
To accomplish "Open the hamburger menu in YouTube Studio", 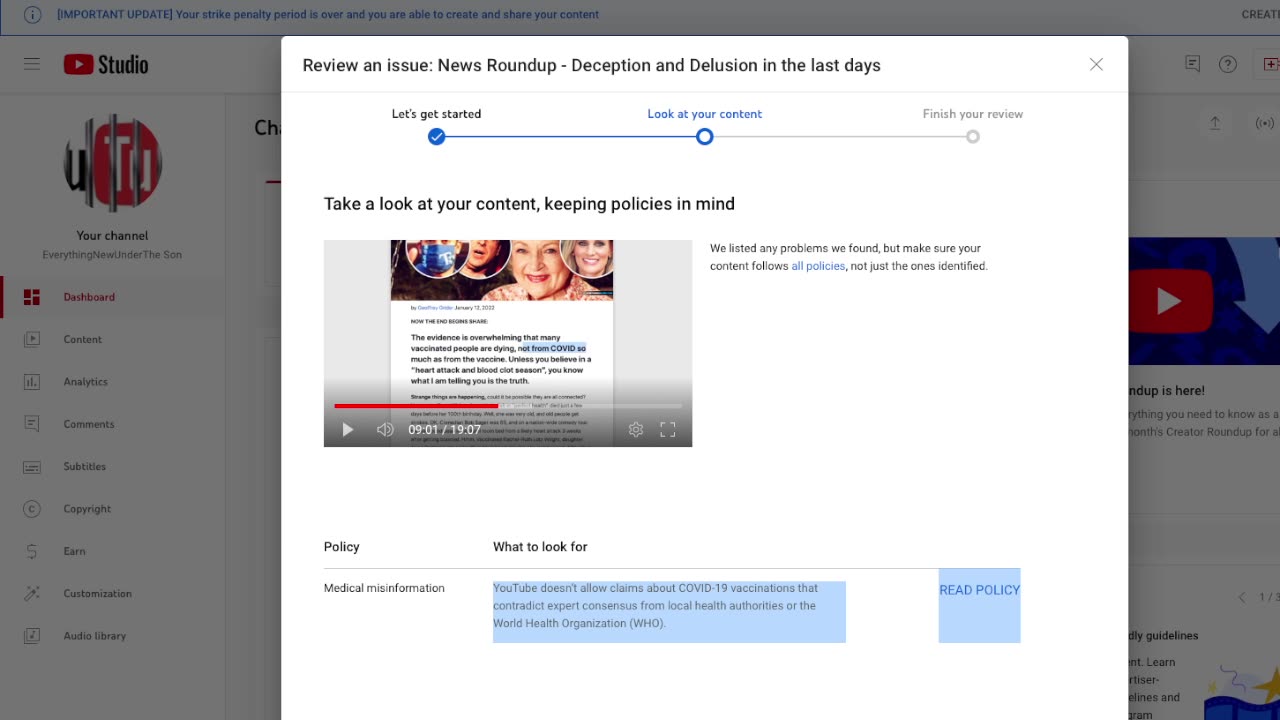I will 32,64.
